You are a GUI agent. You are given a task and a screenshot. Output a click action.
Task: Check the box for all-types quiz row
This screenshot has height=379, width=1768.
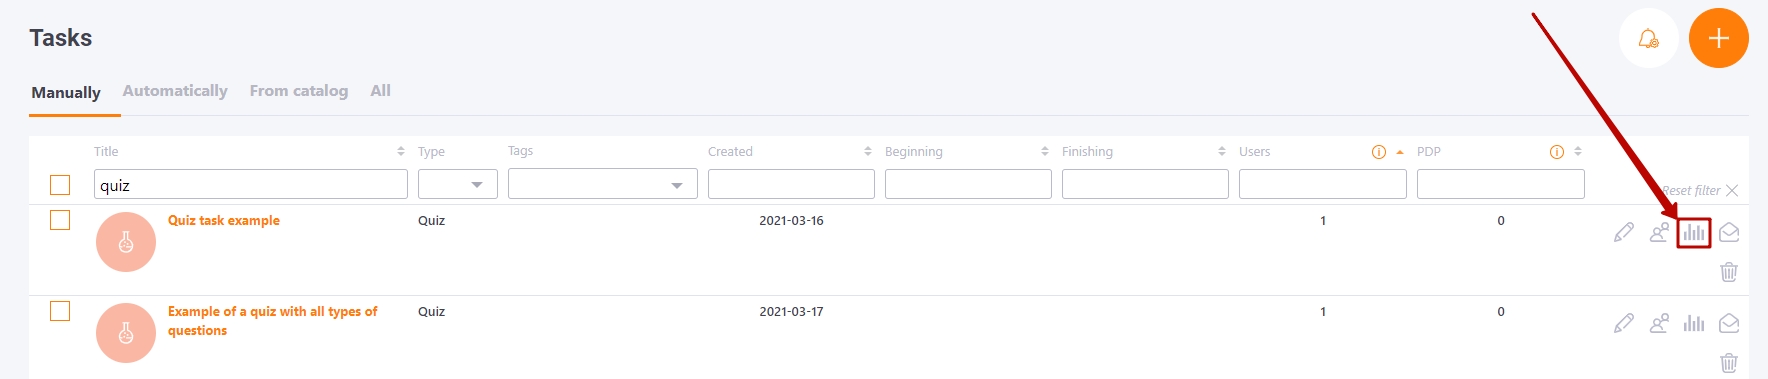(60, 311)
